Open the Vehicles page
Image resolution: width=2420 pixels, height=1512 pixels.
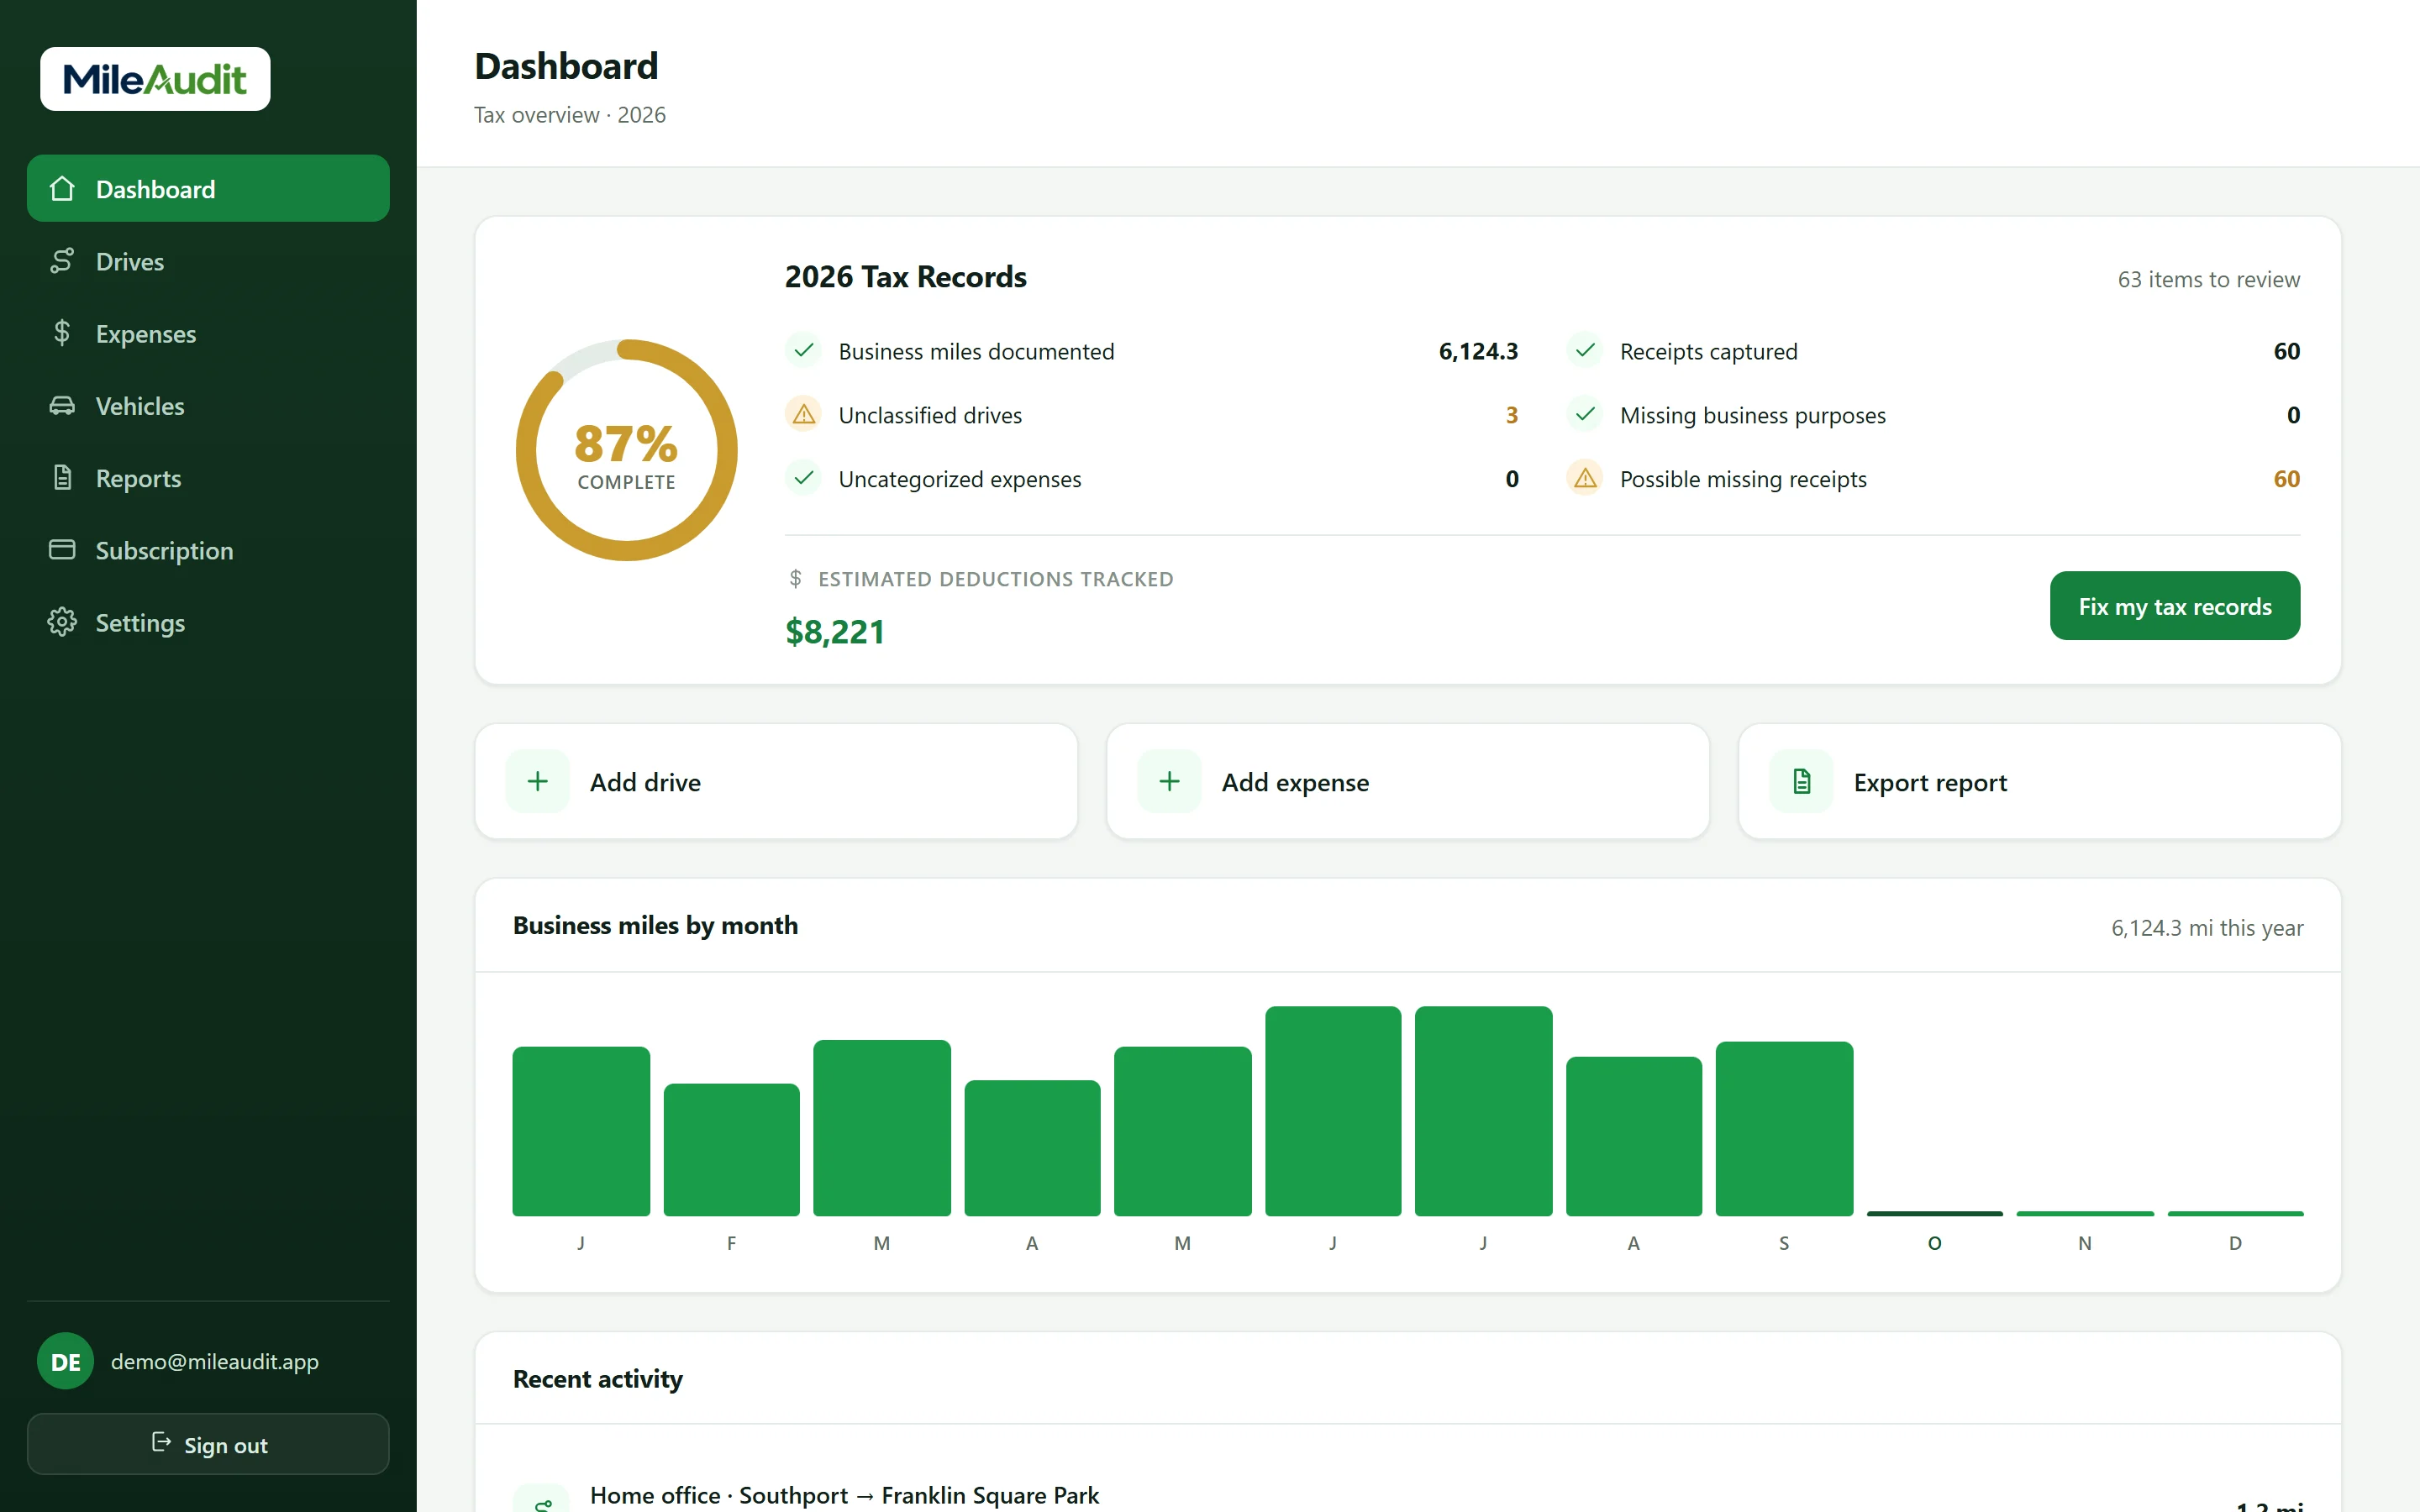click(208, 405)
